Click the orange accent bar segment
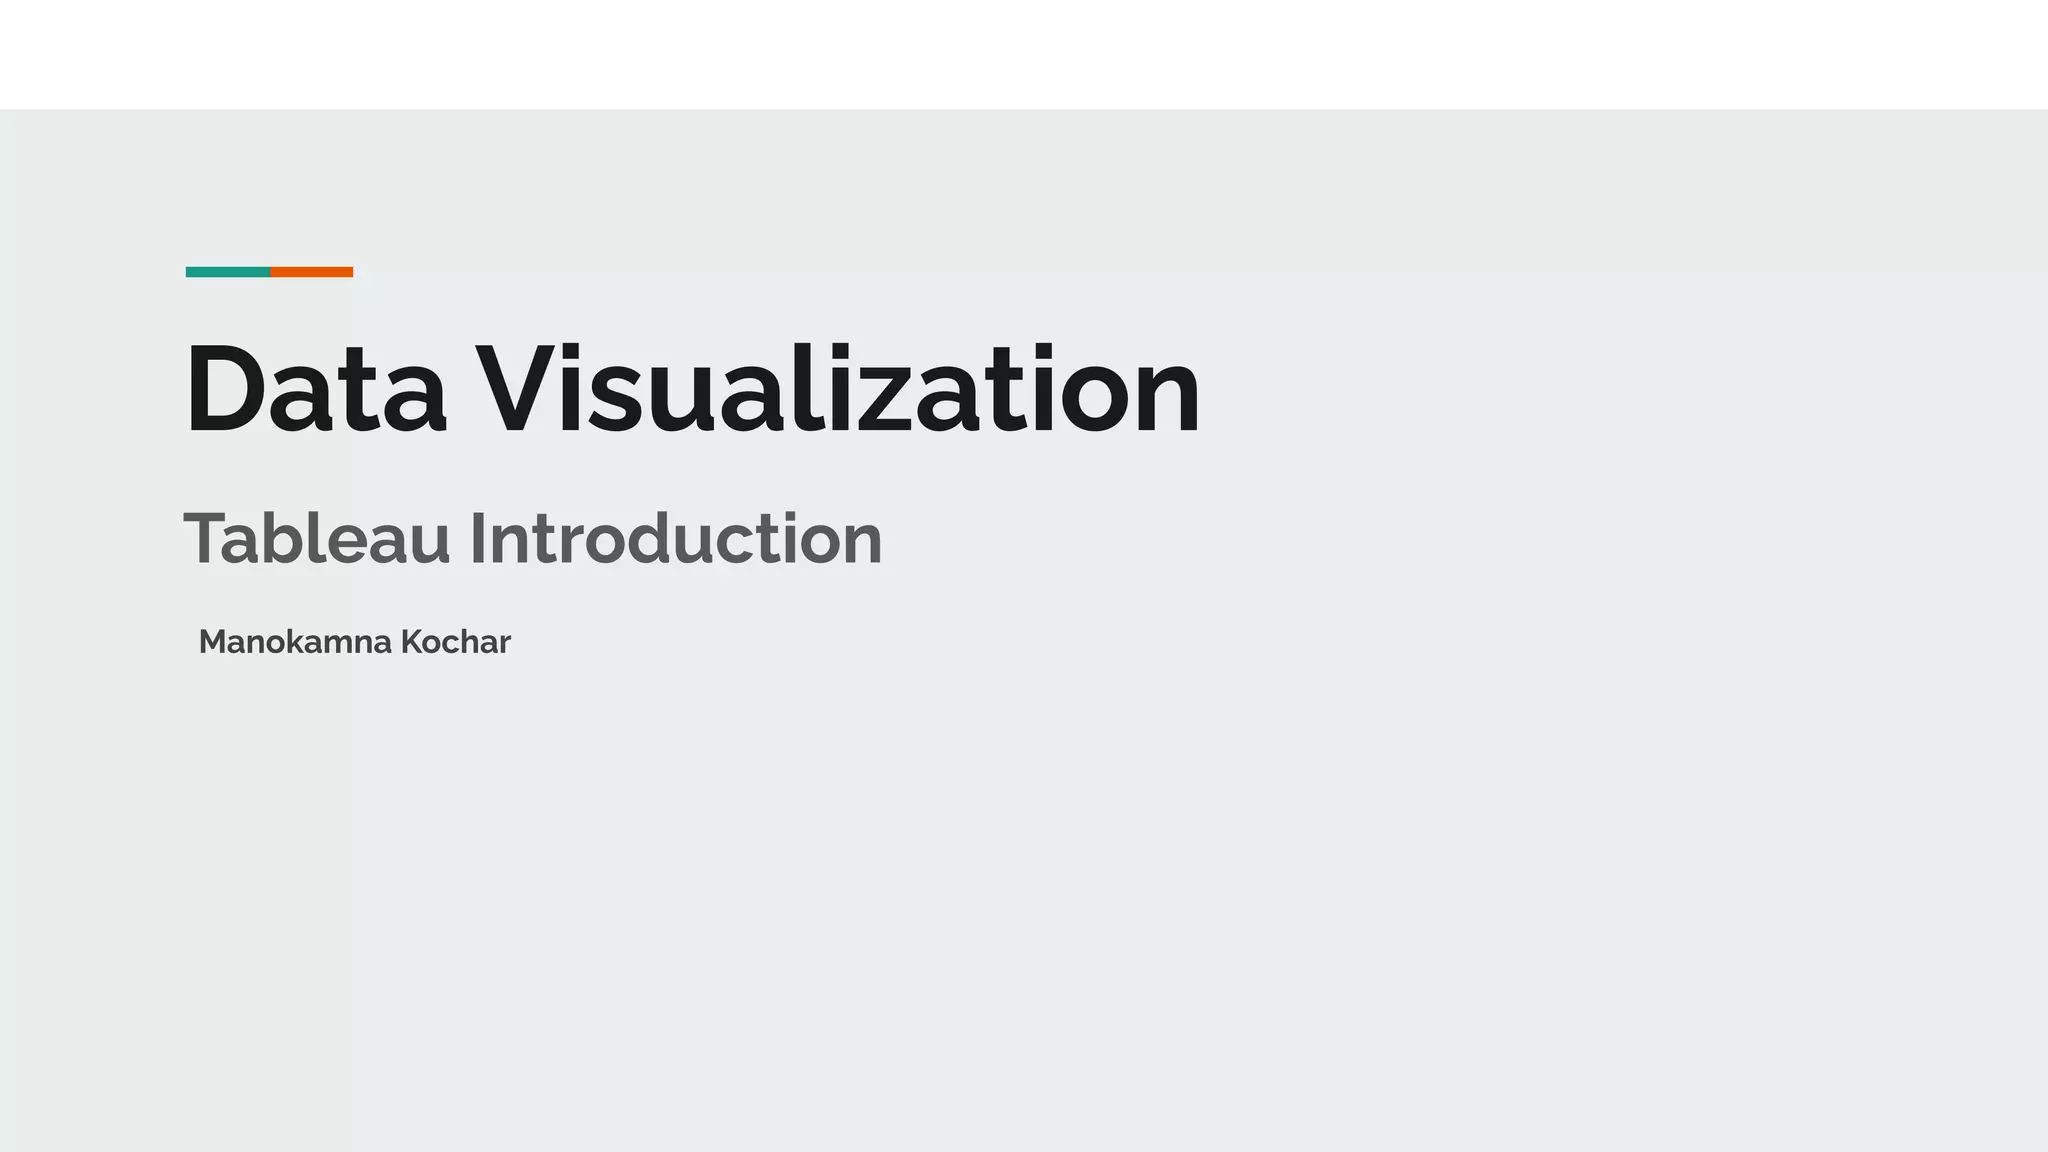 311,272
